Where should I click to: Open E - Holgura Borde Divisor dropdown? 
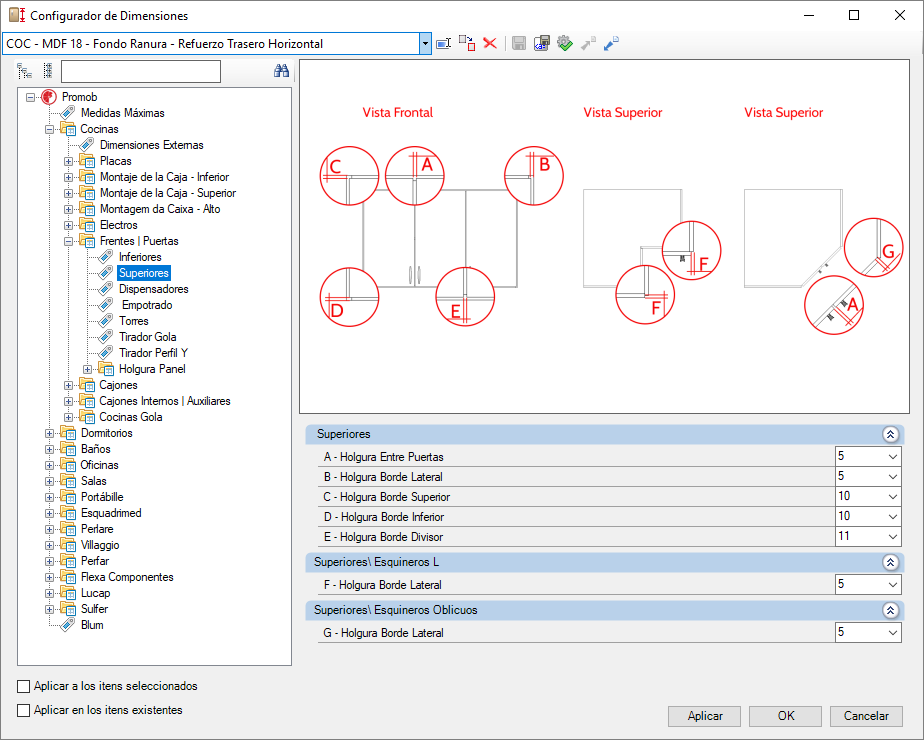pos(892,537)
